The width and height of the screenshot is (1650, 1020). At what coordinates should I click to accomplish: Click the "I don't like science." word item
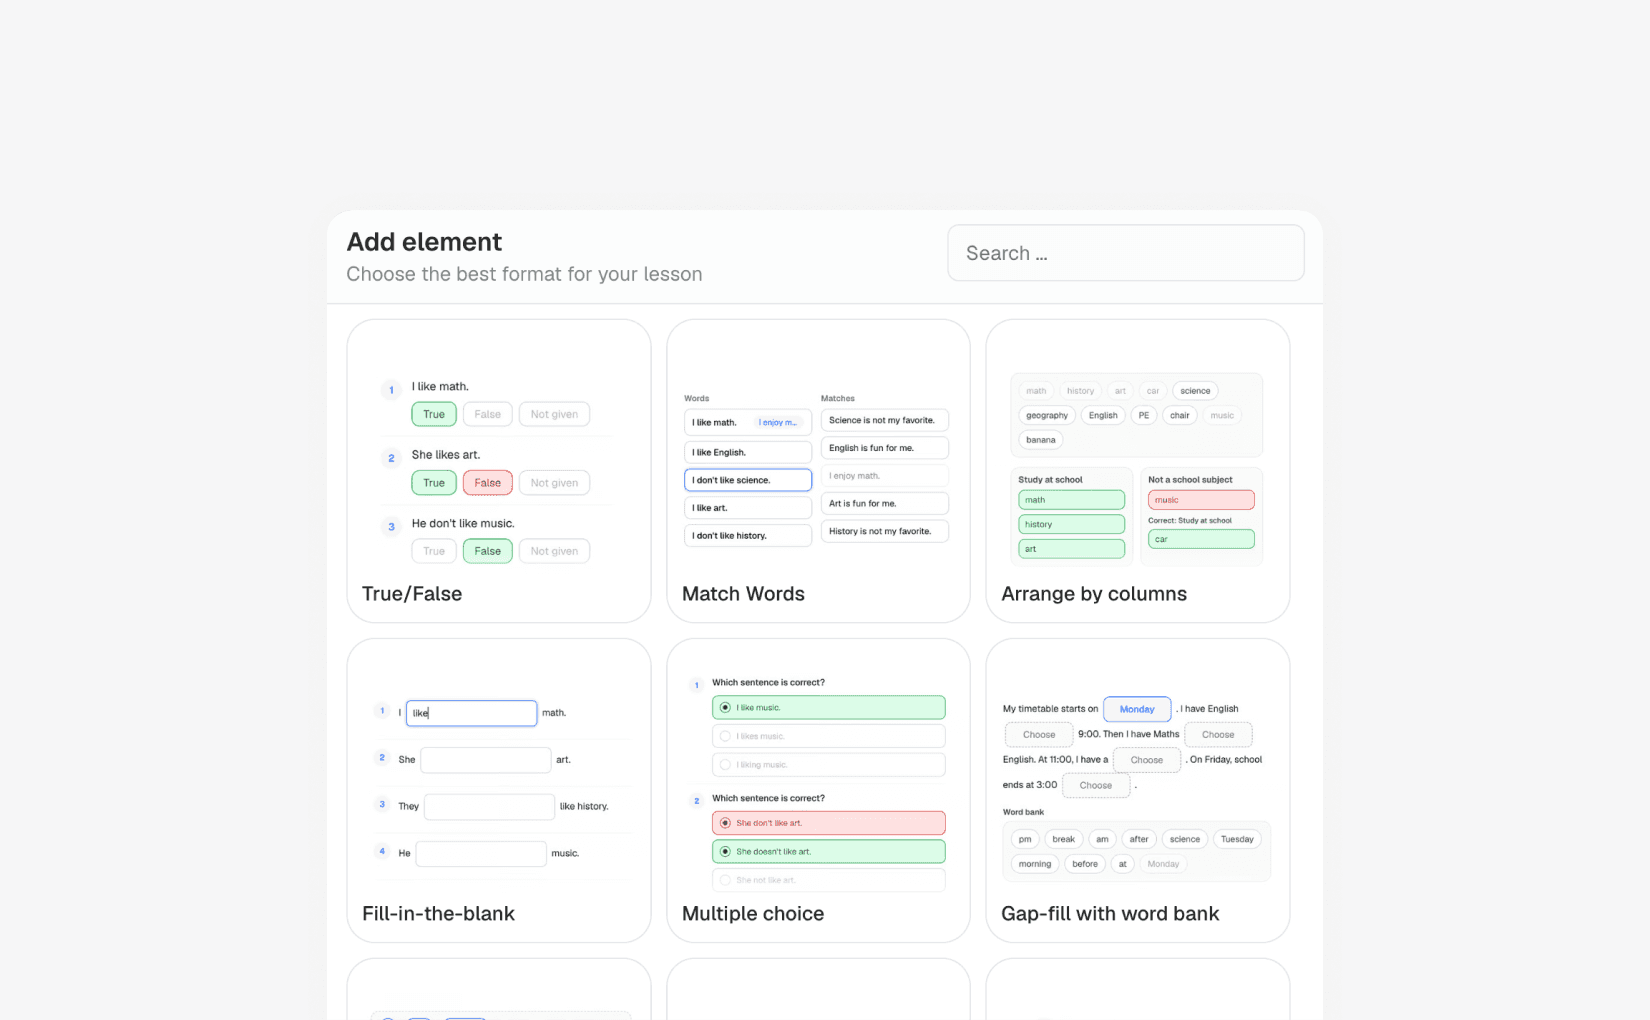[x=748, y=480]
